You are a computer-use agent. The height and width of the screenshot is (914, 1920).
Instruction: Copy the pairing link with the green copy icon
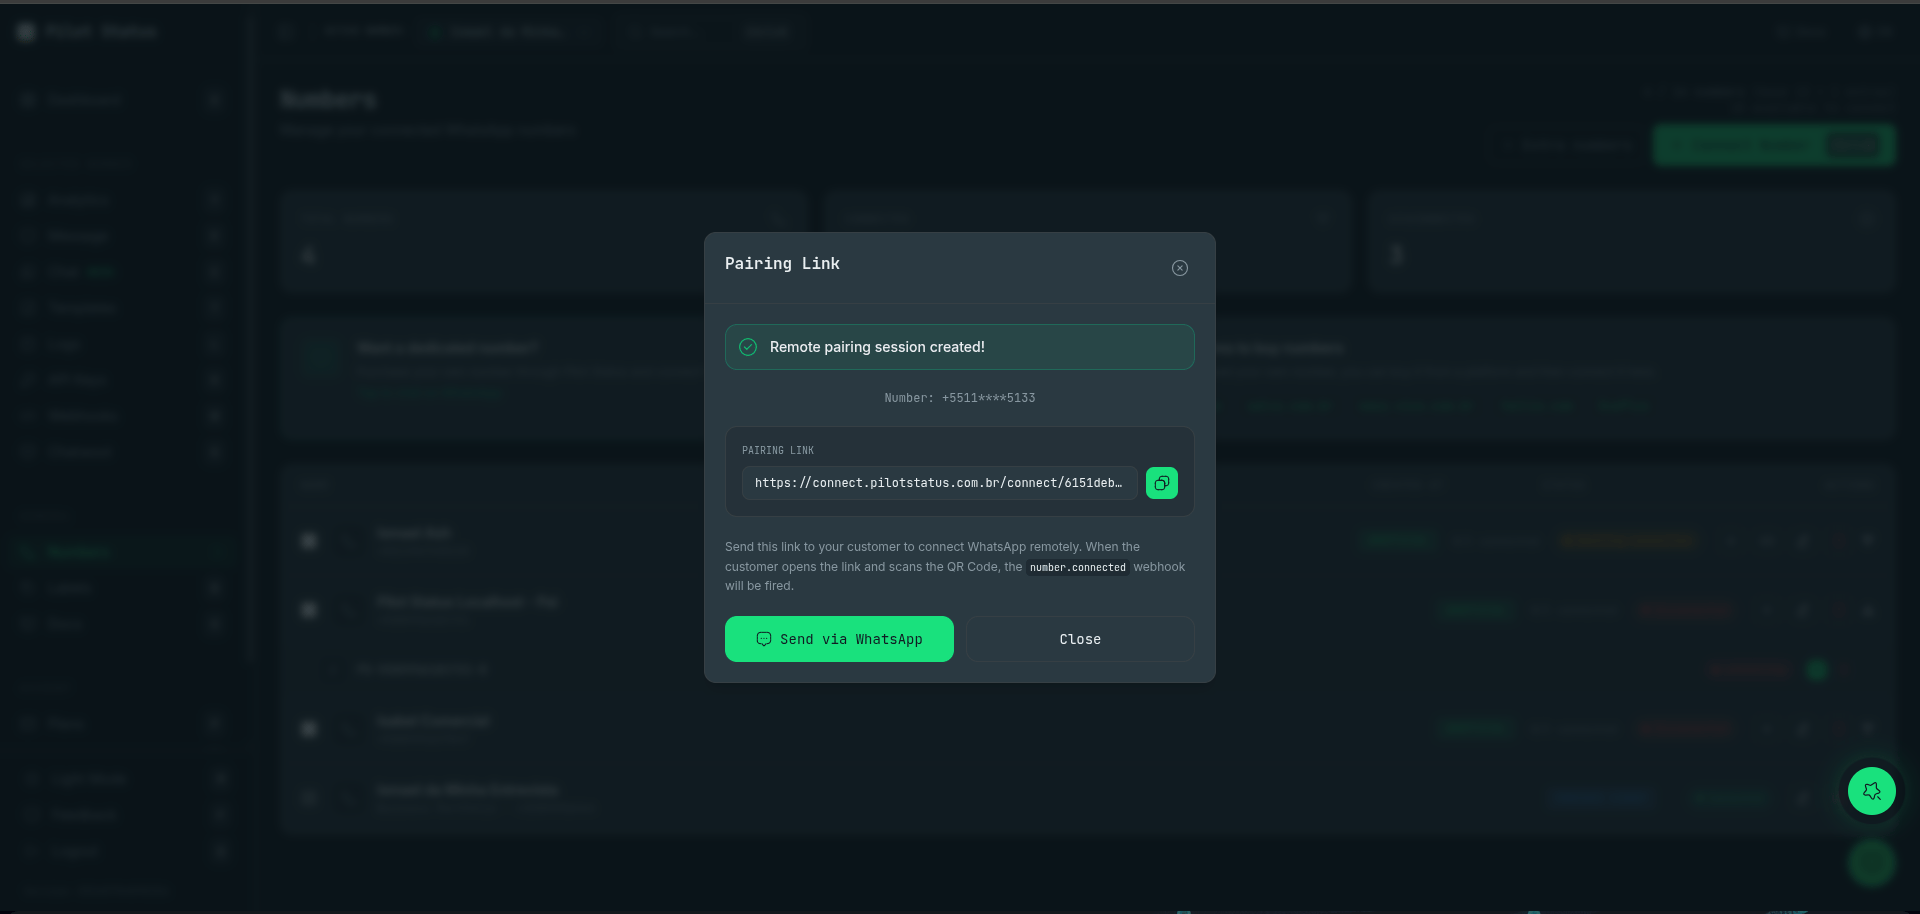click(x=1162, y=483)
